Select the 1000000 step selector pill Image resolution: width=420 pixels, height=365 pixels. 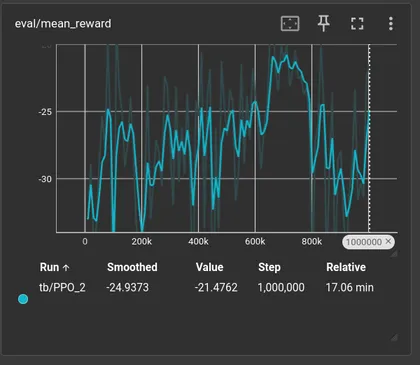368,242
